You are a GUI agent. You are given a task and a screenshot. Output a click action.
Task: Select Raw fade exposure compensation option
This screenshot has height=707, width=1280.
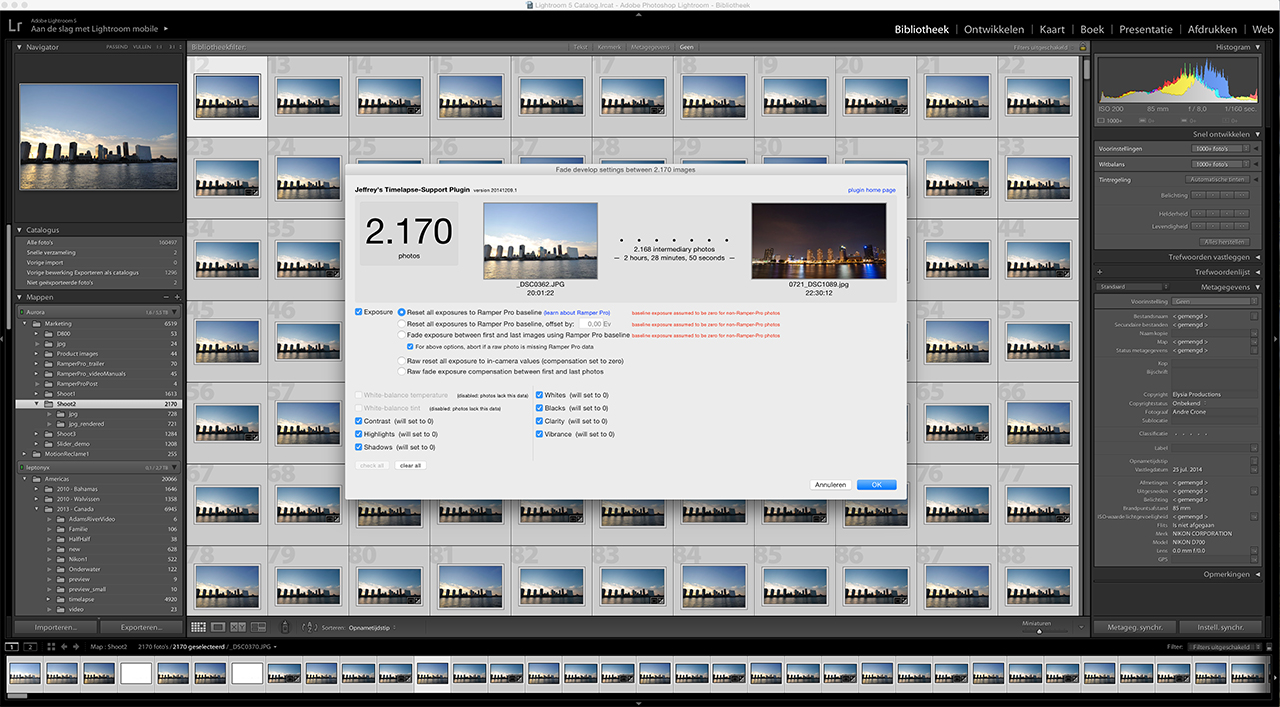402,371
